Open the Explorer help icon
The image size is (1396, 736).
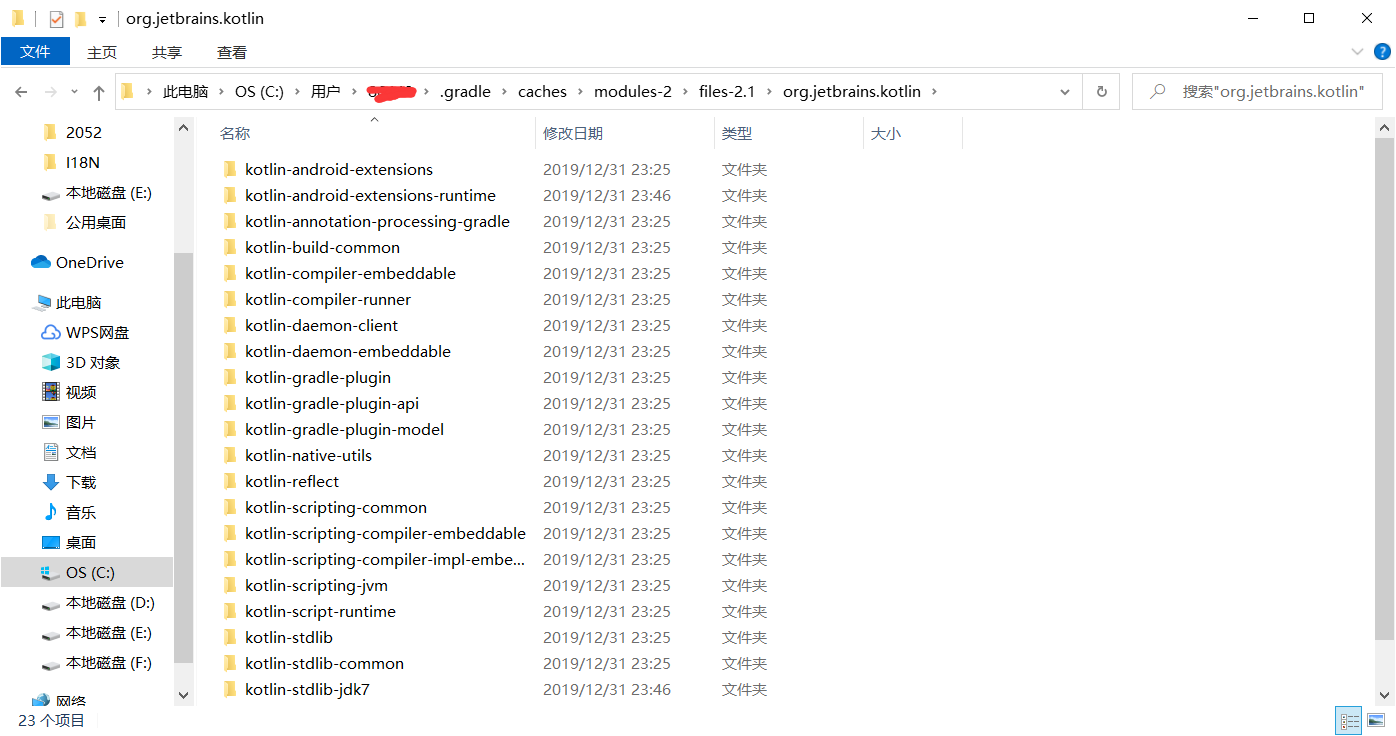[1383, 52]
